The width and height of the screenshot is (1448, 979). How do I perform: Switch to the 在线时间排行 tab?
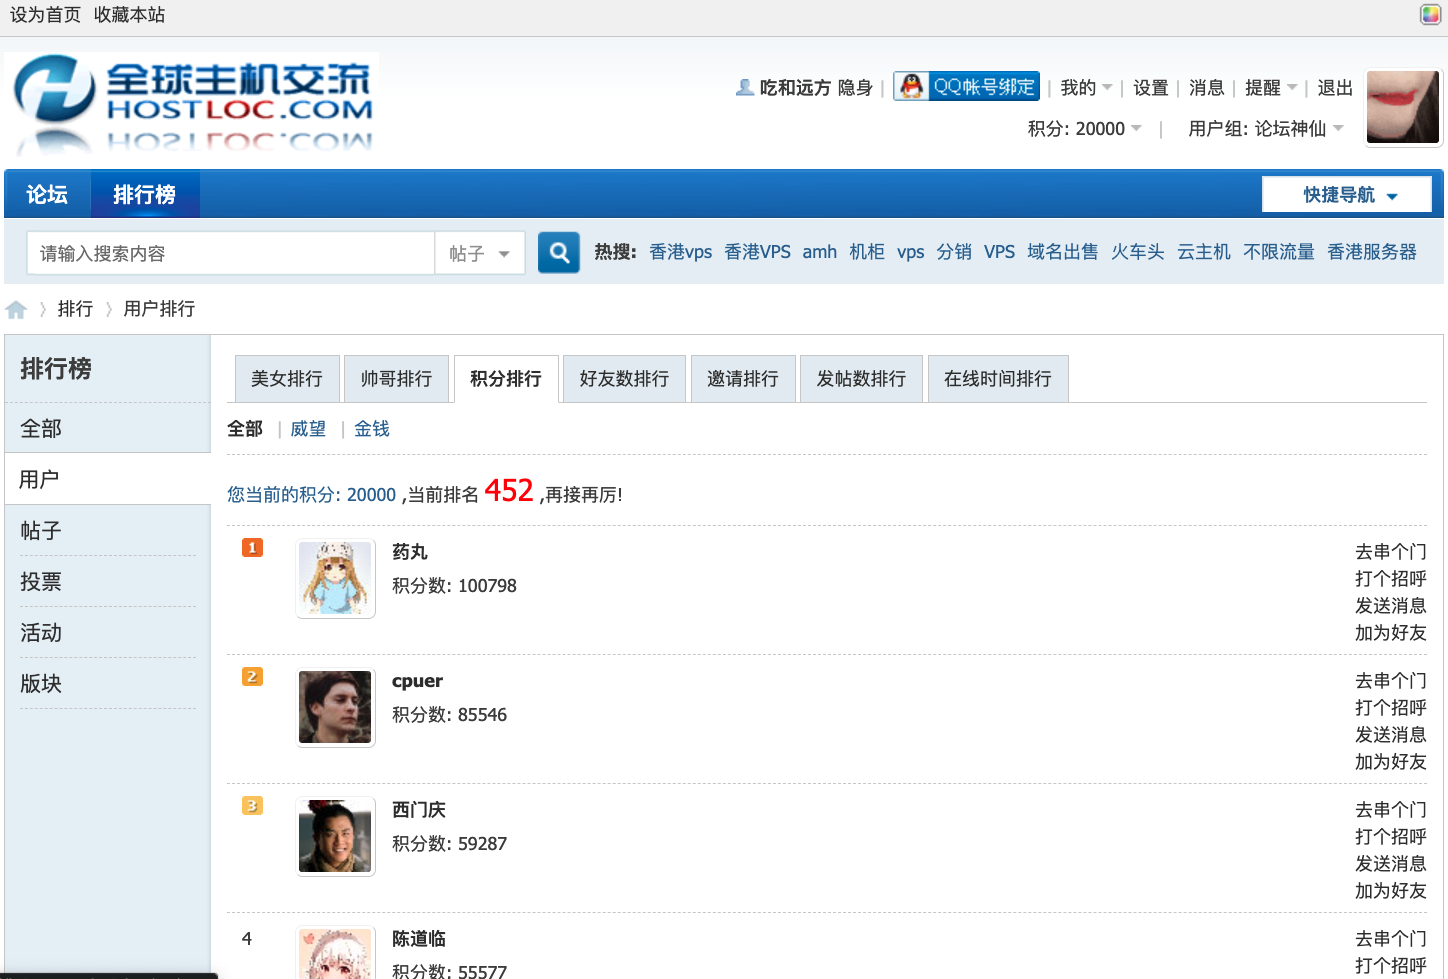point(997,379)
